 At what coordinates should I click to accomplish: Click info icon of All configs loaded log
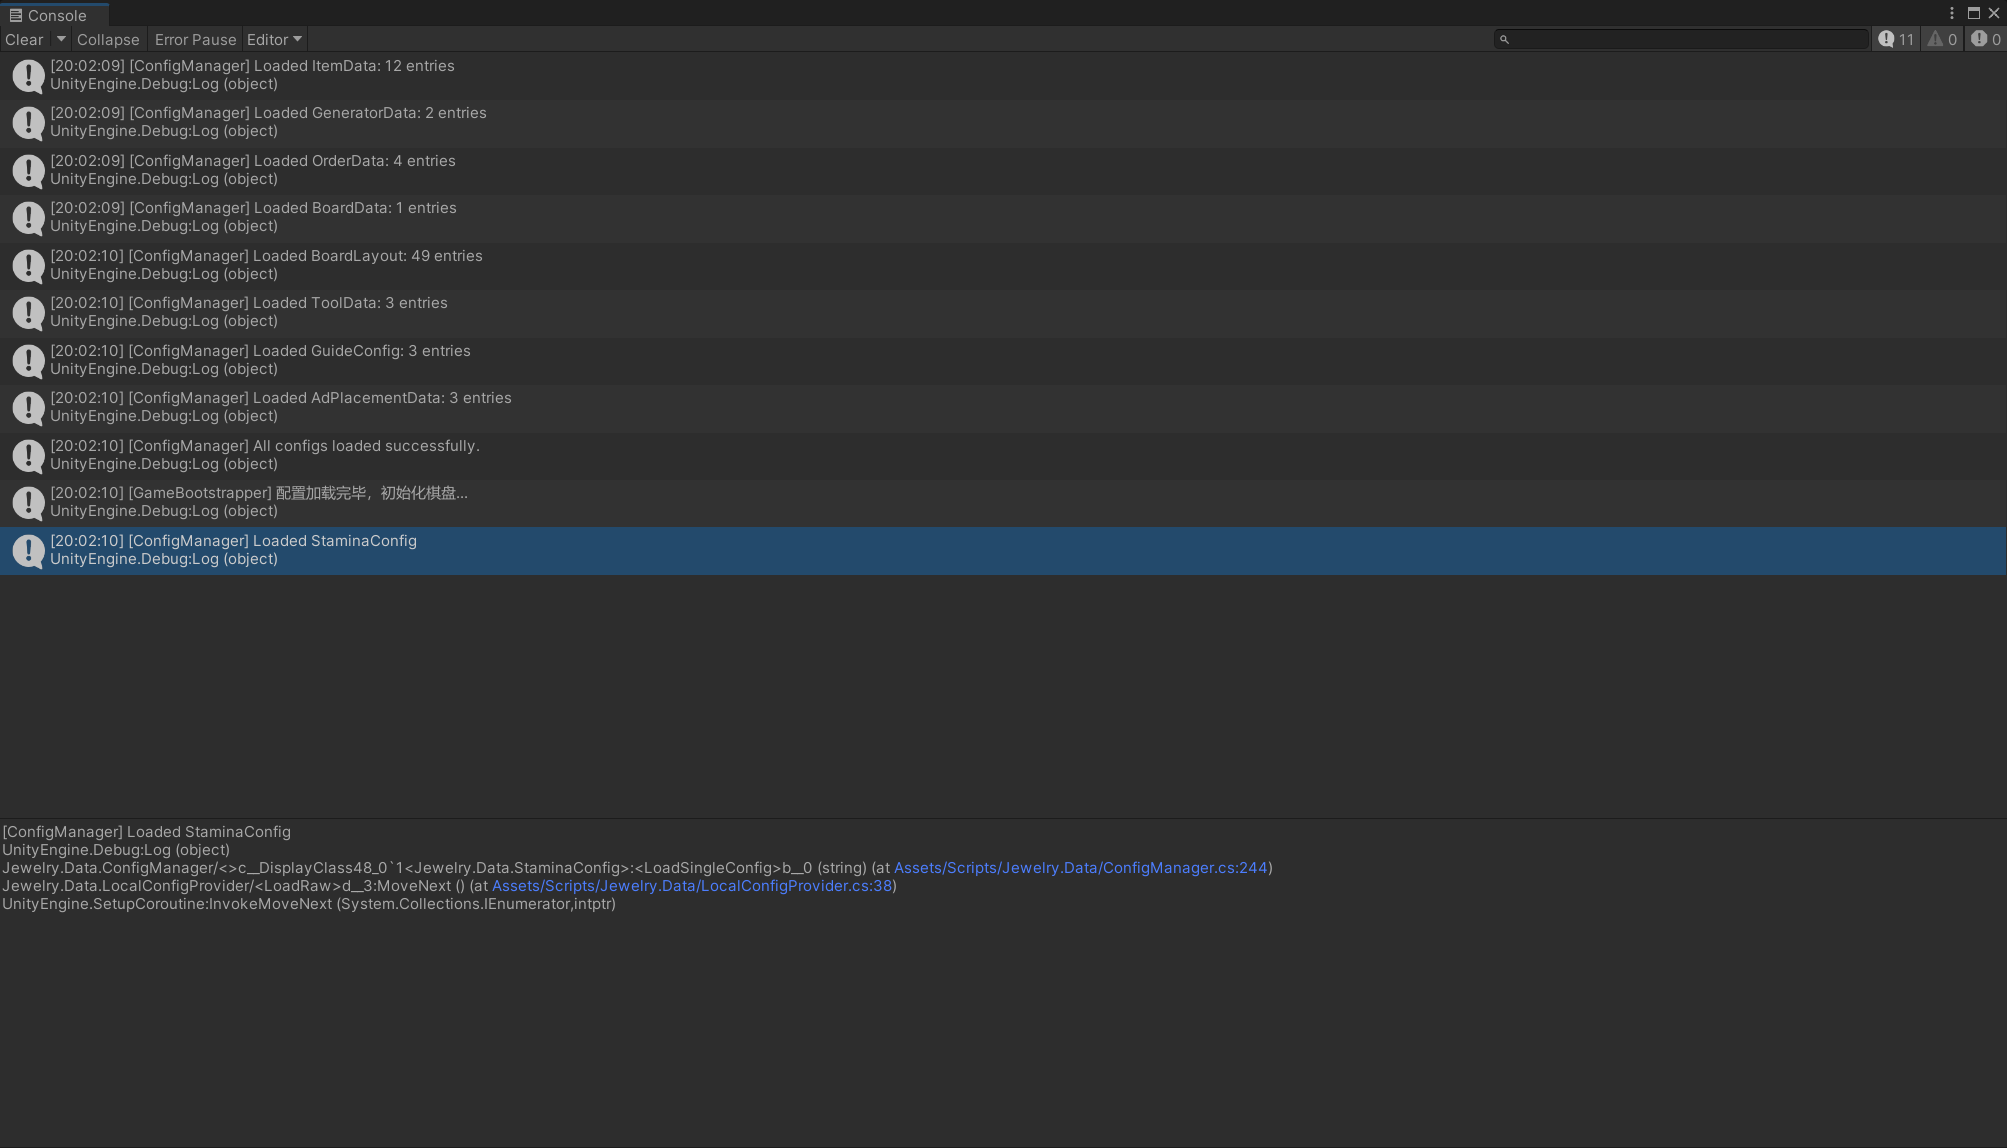(28, 455)
